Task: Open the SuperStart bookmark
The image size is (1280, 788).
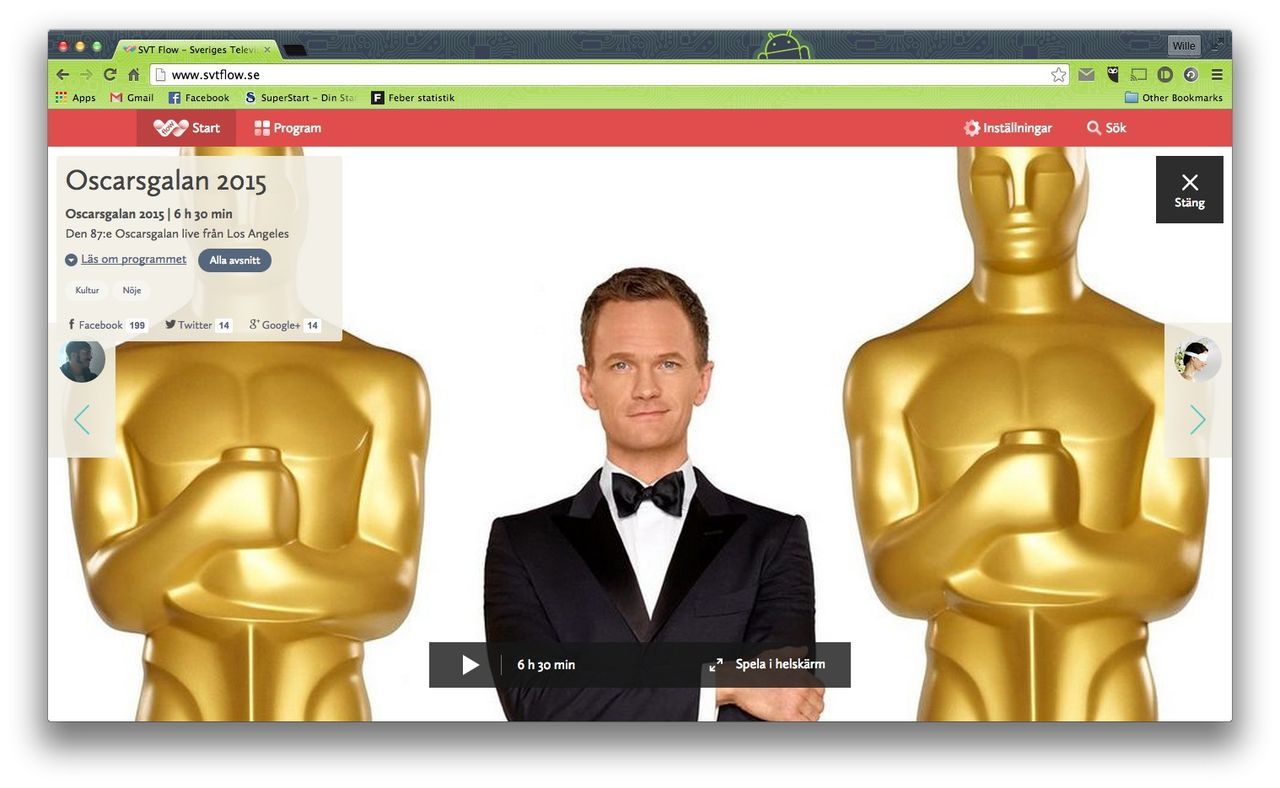Action: [x=301, y=98]
